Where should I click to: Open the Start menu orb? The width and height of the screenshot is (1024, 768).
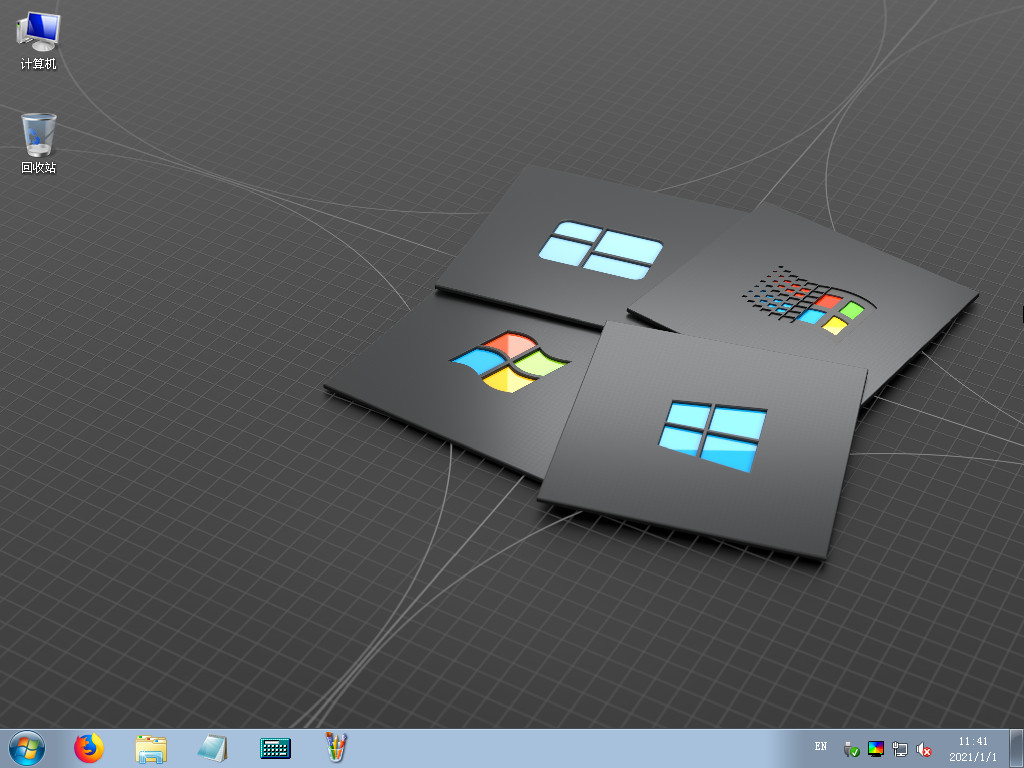click(27, 747)
